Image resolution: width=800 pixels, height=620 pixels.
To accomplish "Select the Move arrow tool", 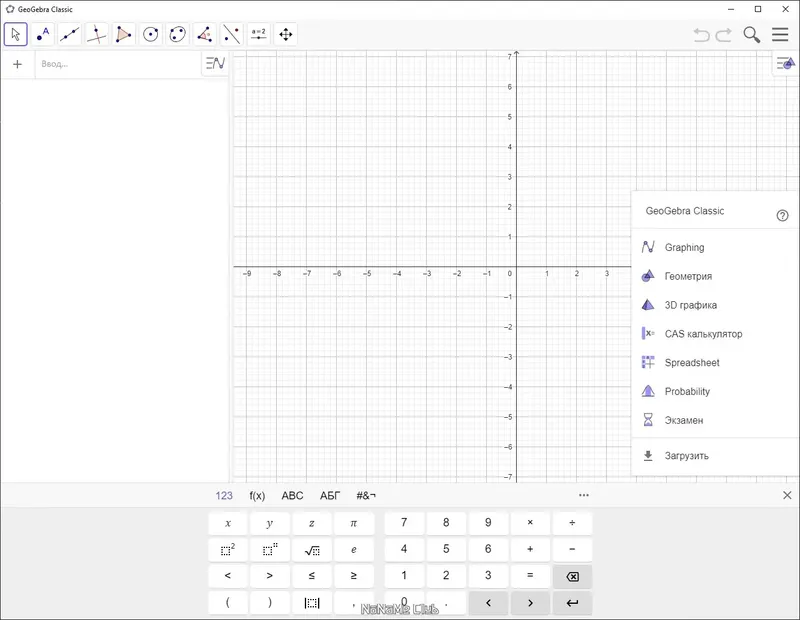I will 15,34.
